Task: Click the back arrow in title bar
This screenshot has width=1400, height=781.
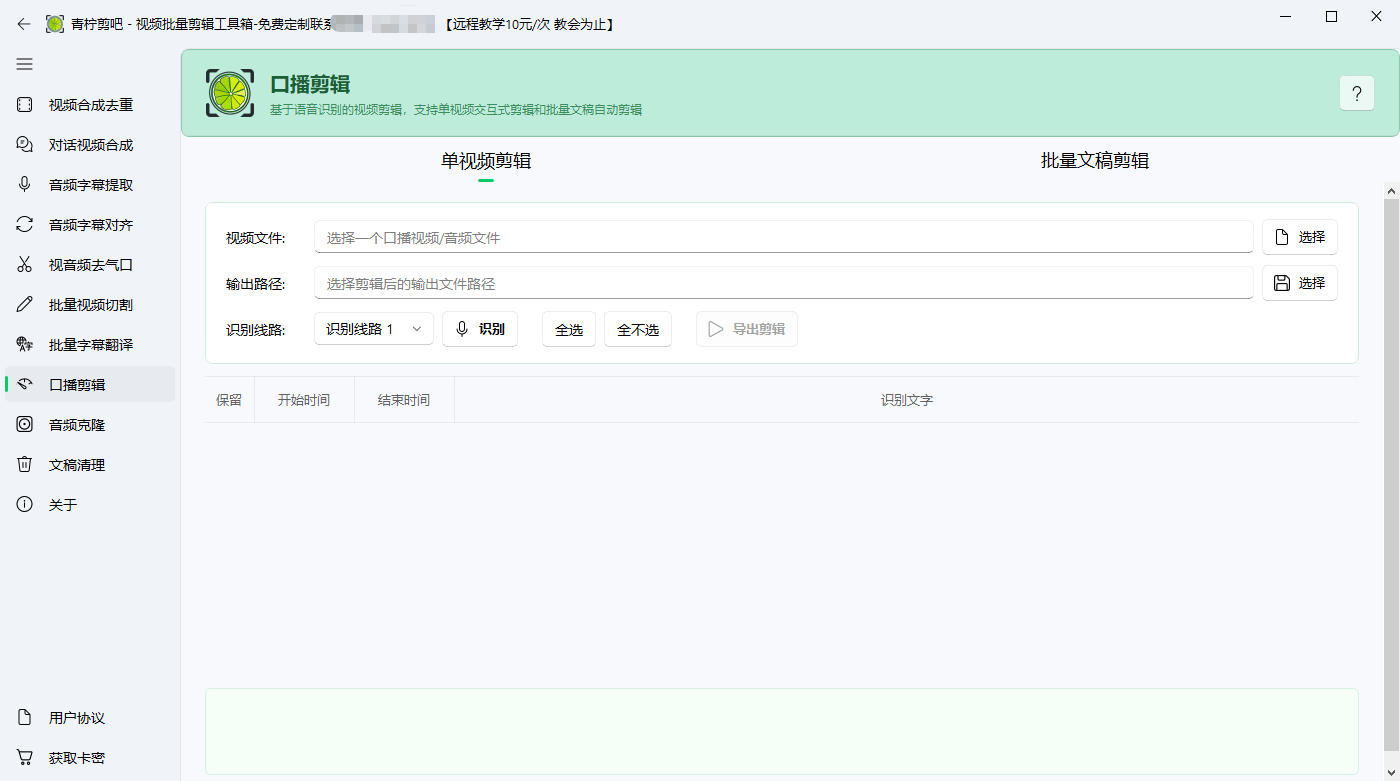Action: click(24, 24)
